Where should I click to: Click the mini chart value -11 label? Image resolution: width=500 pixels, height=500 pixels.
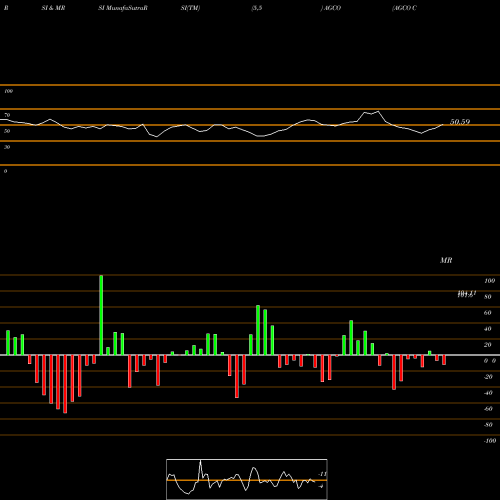322,474
